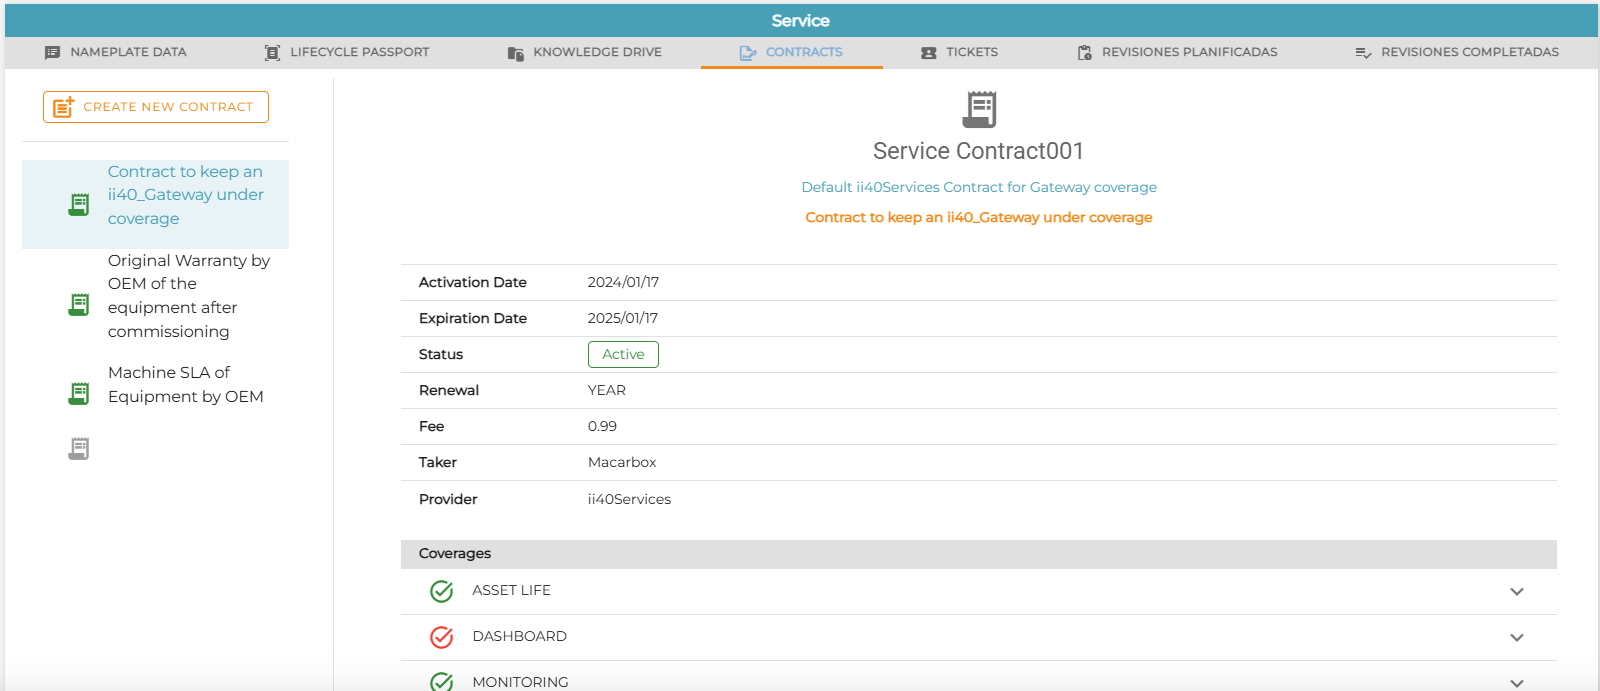1600x691 pixels.
Task: Switch to Lifecycle Passport tab
Action: (347, 52)
